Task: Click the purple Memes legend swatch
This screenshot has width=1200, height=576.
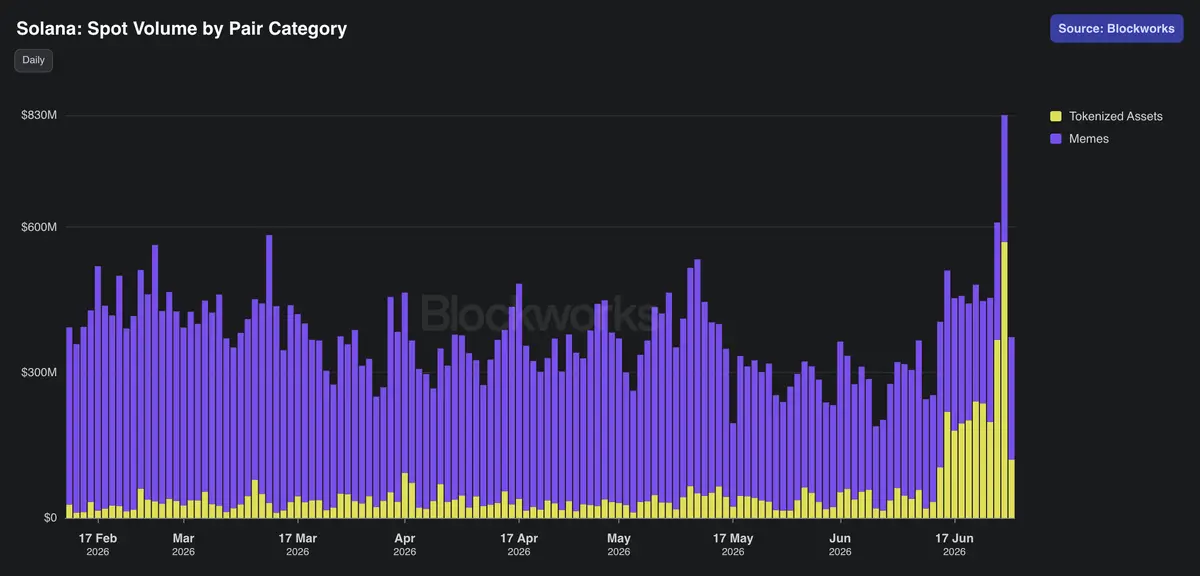Action: pyautogui.click(x=1055, y=139)
